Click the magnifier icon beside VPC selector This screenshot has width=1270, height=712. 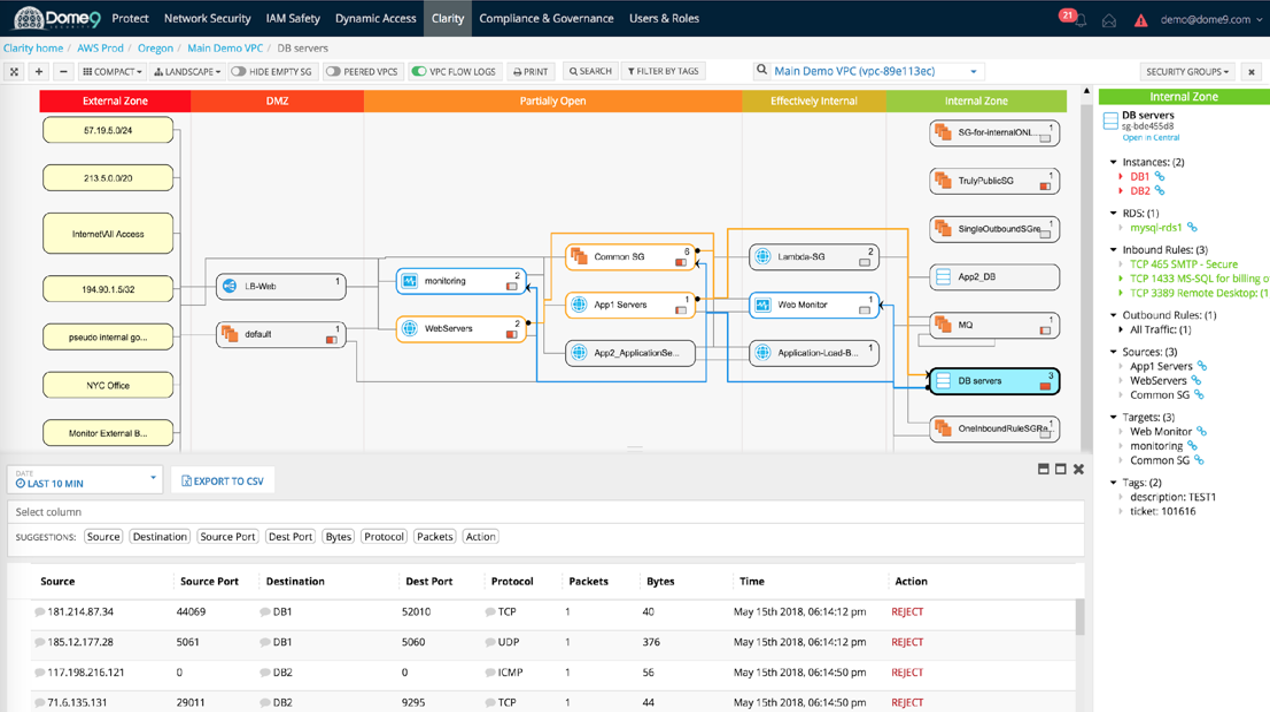click(x=762, y=71)
